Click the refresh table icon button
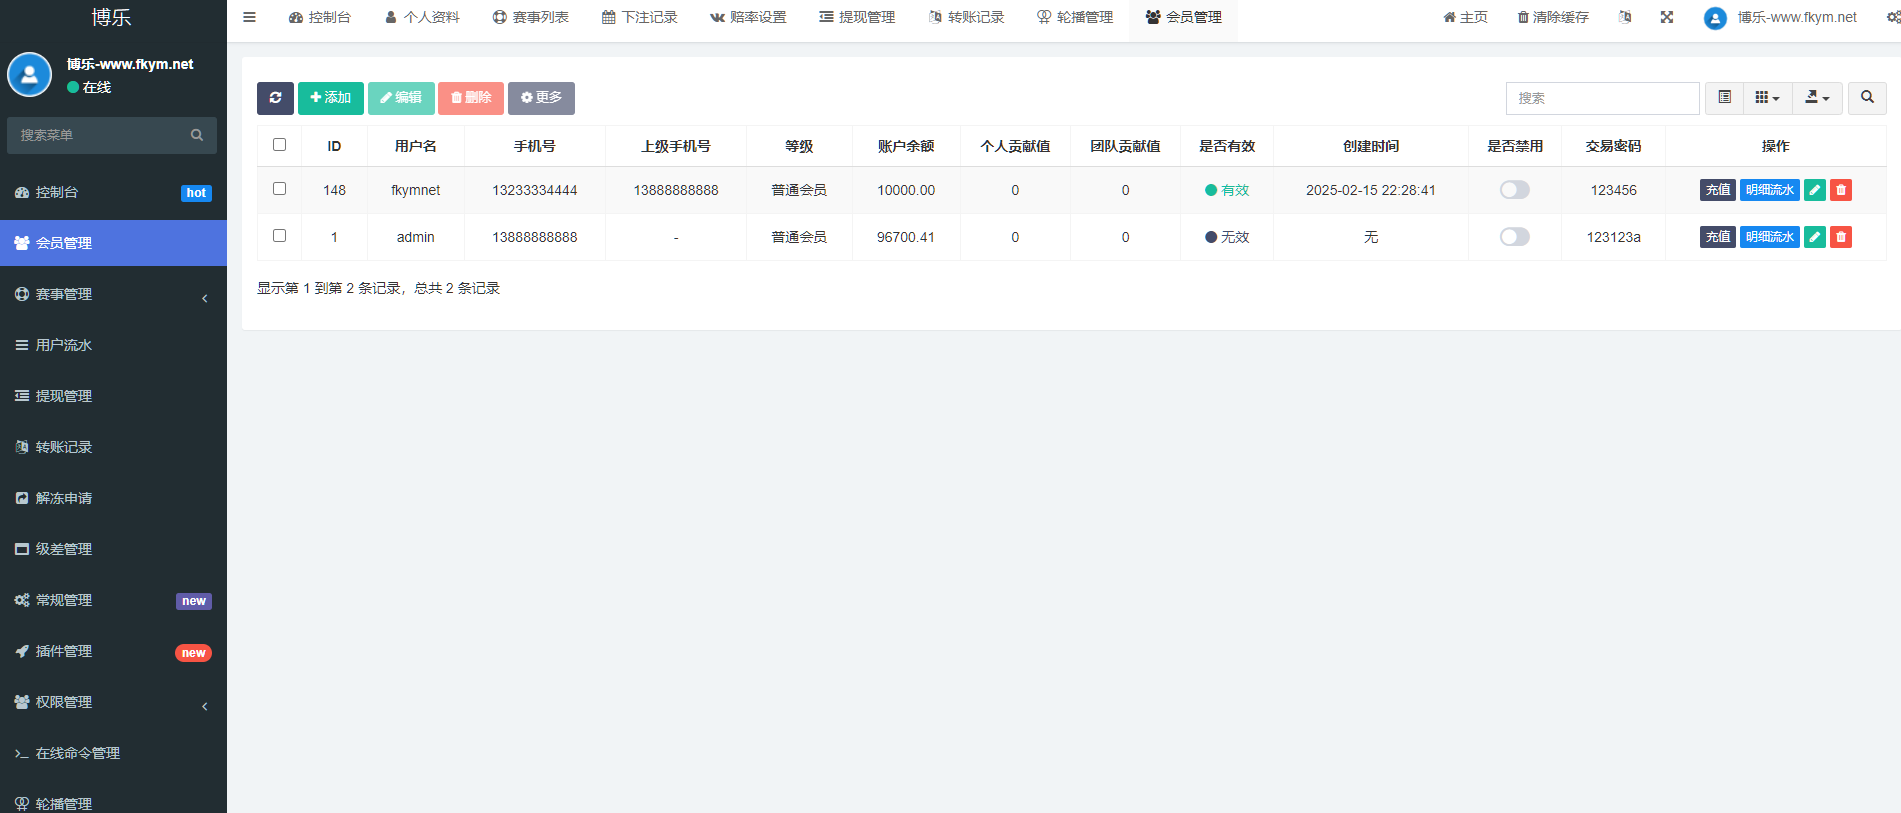The image size is (1901, 813). 275,98
